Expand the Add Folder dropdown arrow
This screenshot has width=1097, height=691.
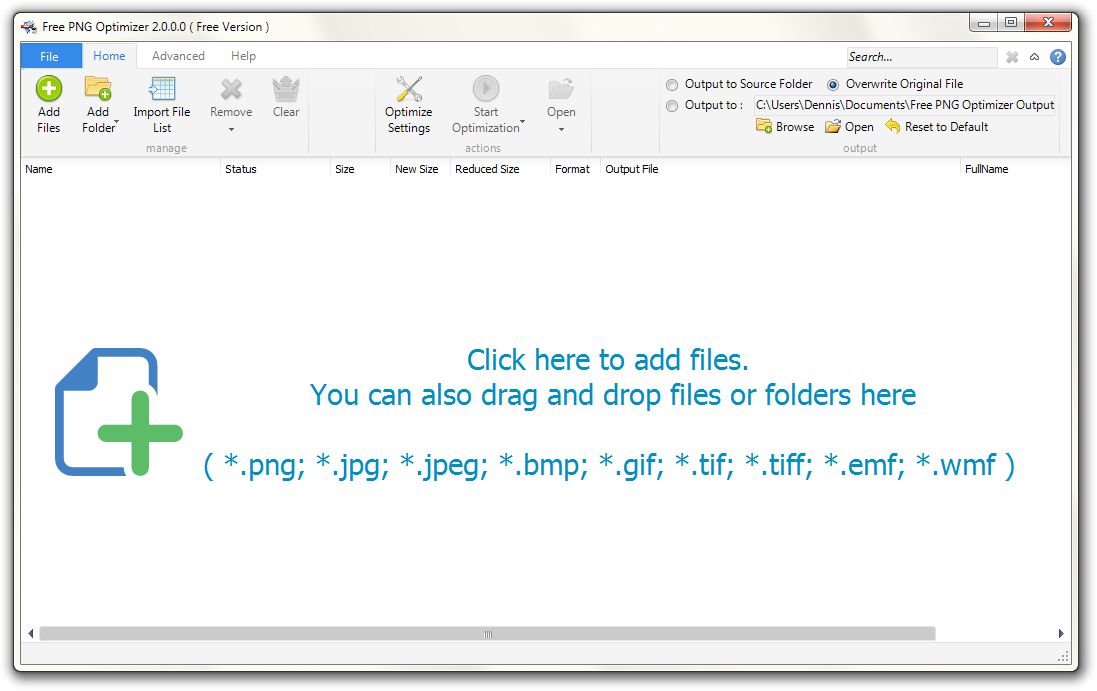(116, 122)
